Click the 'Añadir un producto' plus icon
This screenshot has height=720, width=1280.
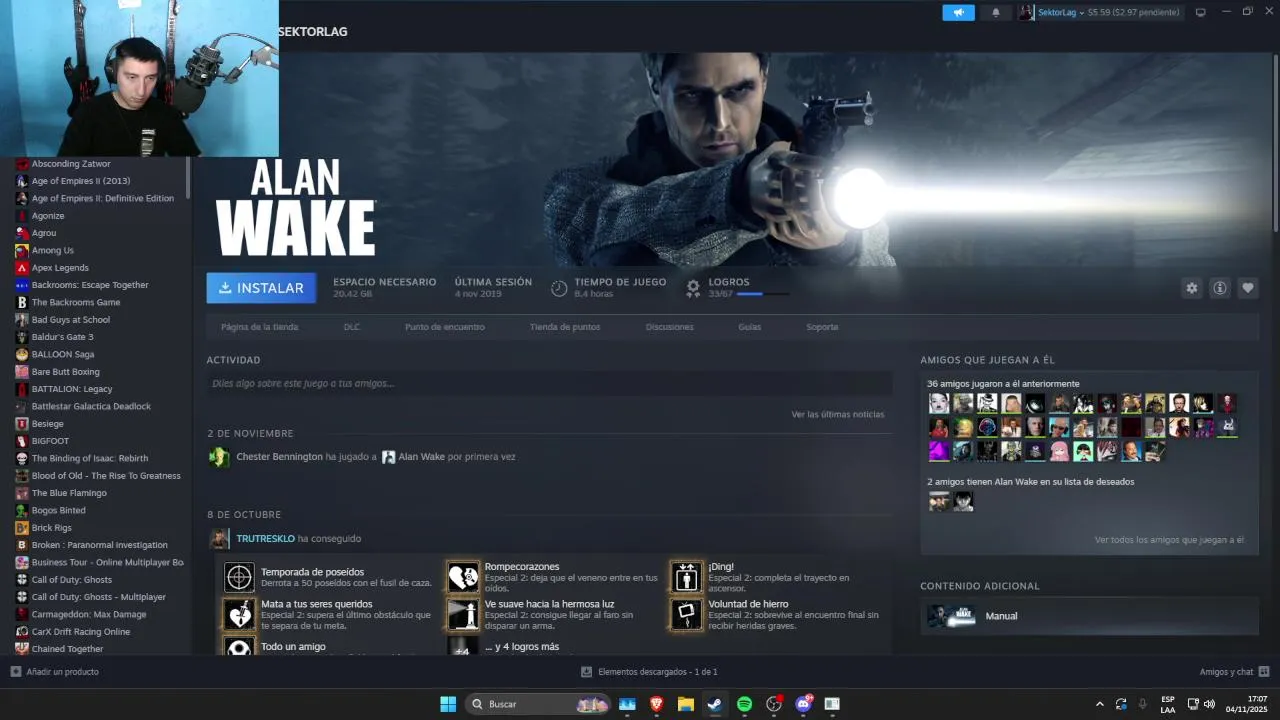coord(15,672)
